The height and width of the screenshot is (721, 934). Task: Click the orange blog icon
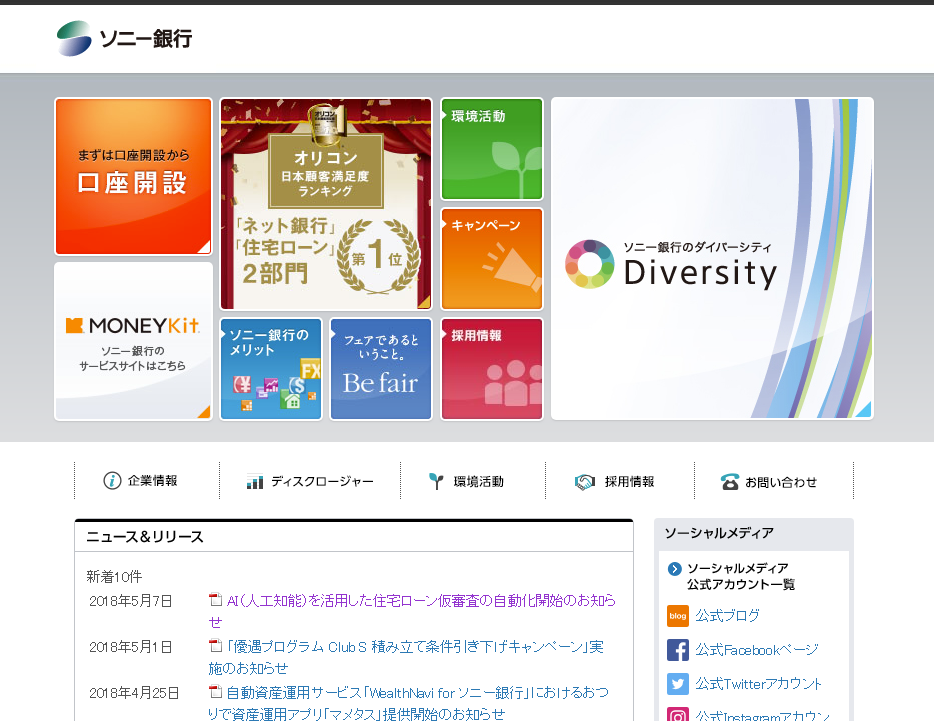[678, 616]
